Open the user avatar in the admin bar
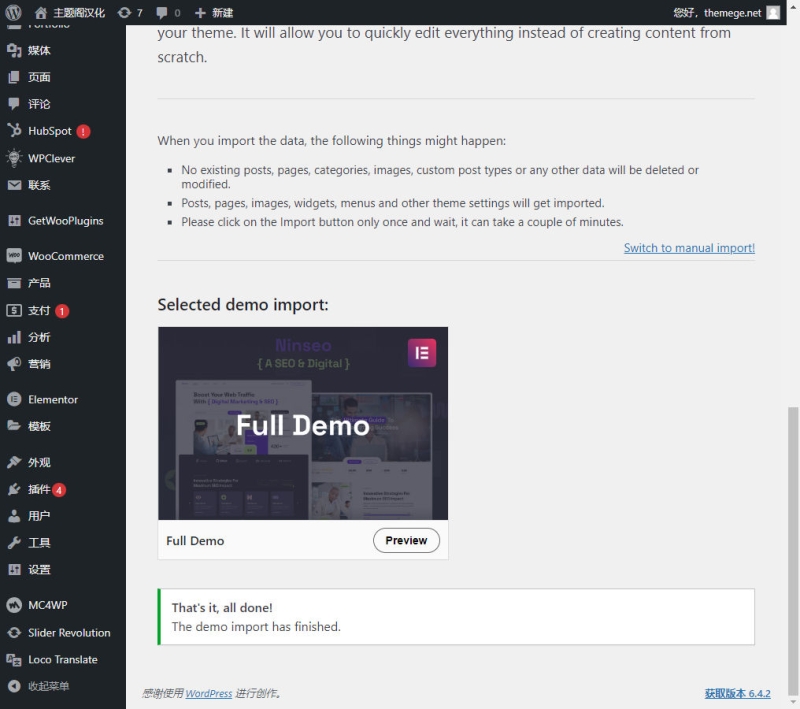Viewport: 800px width, 709px height. point(773,12)
